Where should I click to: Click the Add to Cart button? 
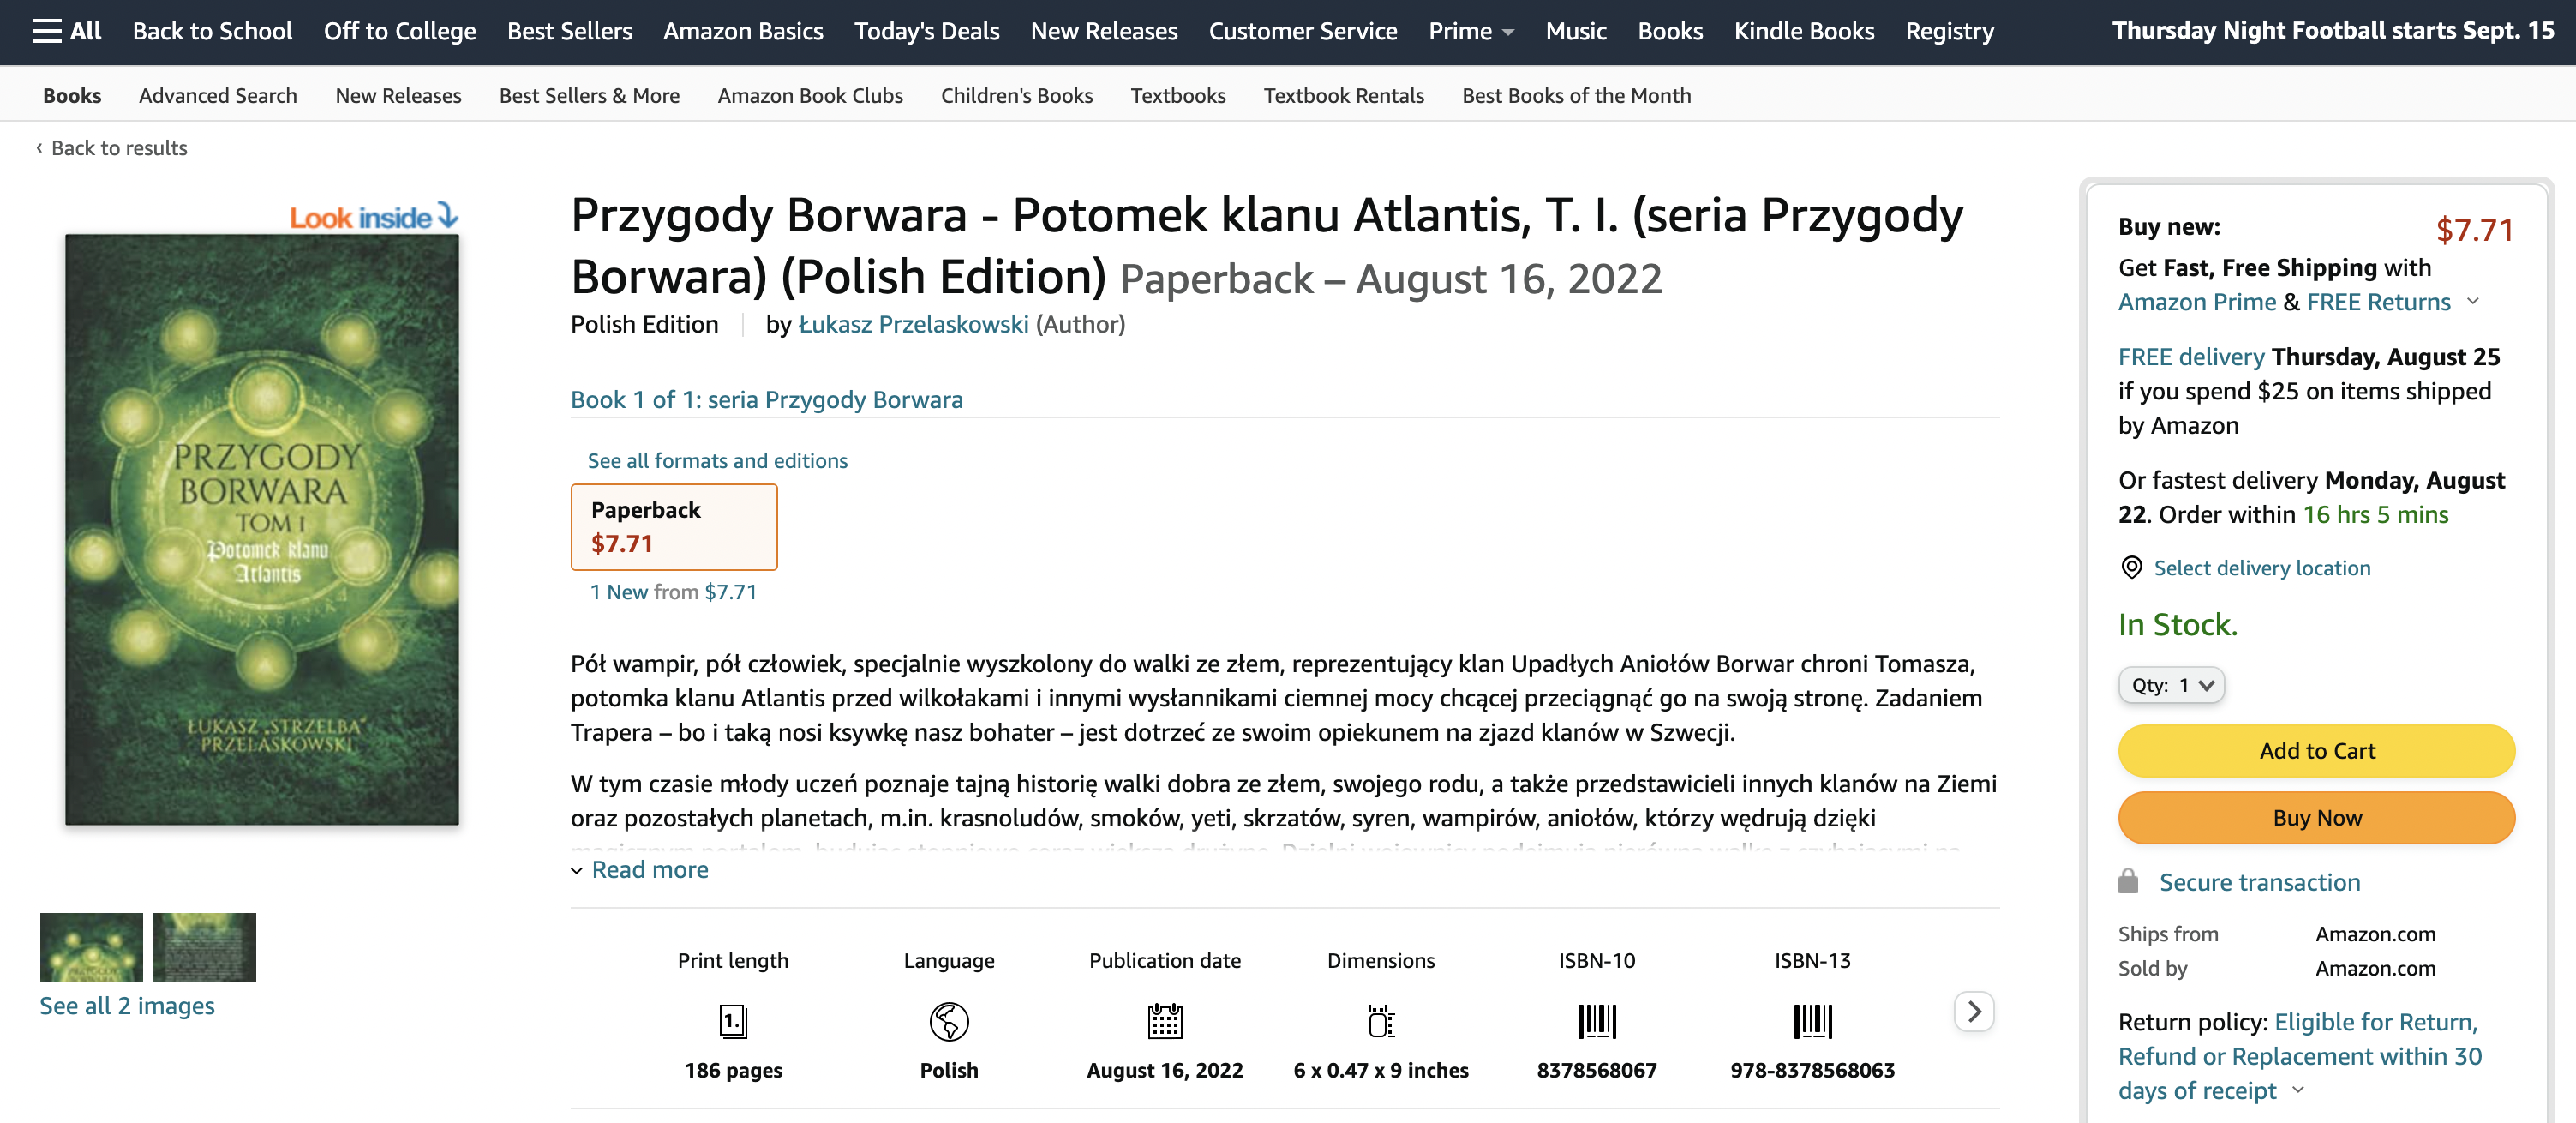[2316, 751]
